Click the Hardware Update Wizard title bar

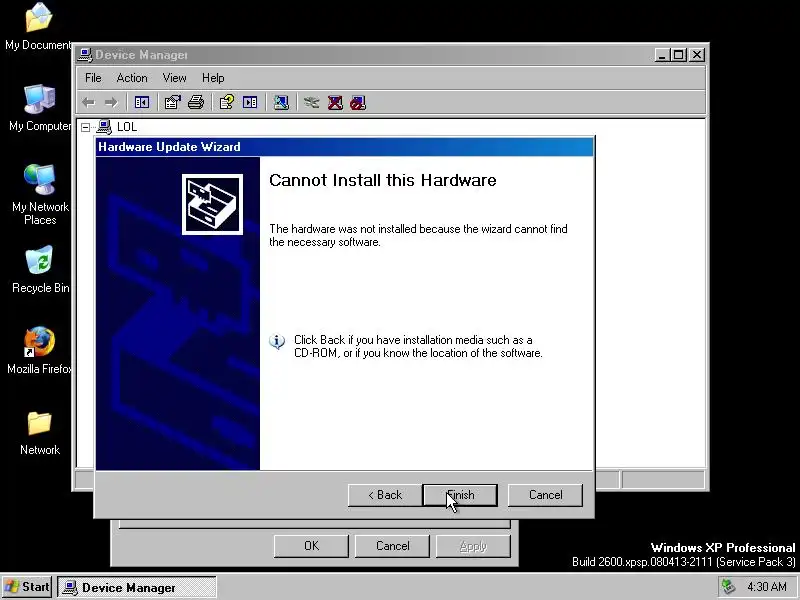344,147
